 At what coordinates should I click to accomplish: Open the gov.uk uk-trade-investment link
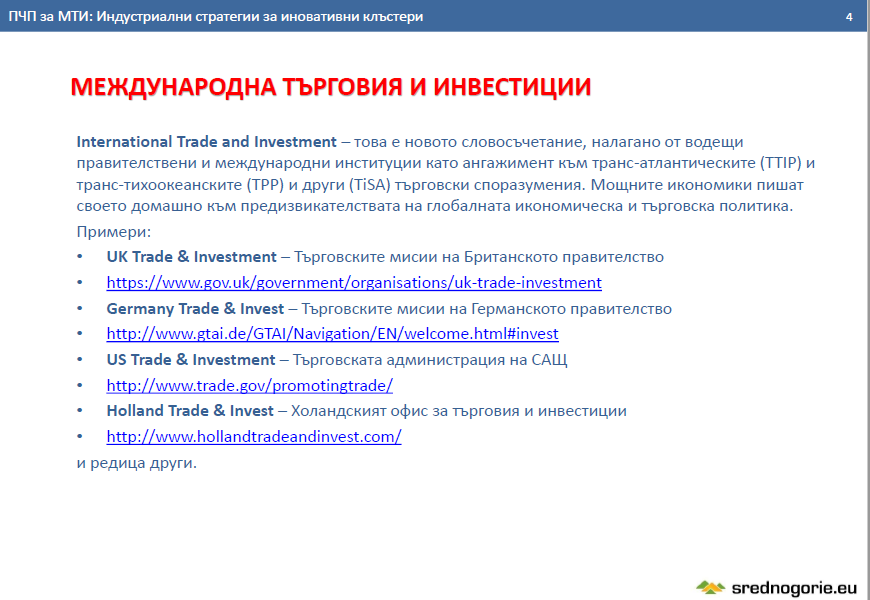(x=354, y=283)
